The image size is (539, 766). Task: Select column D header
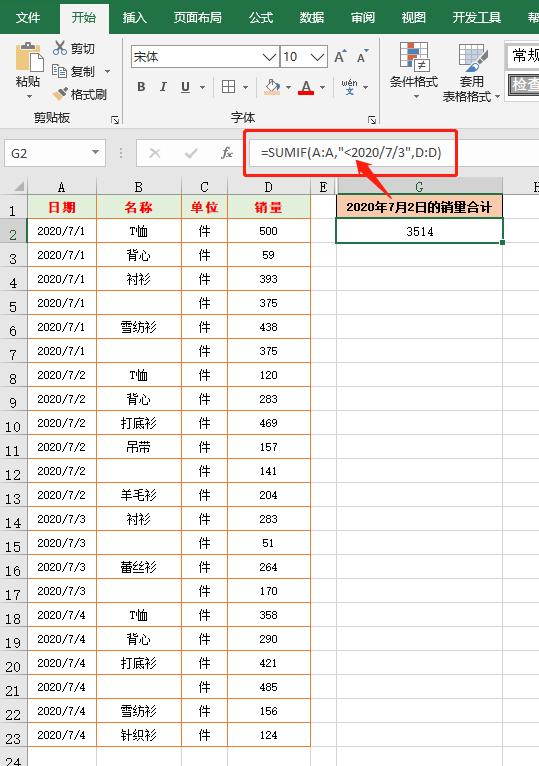pyautogui.click(x=269, y=187)
